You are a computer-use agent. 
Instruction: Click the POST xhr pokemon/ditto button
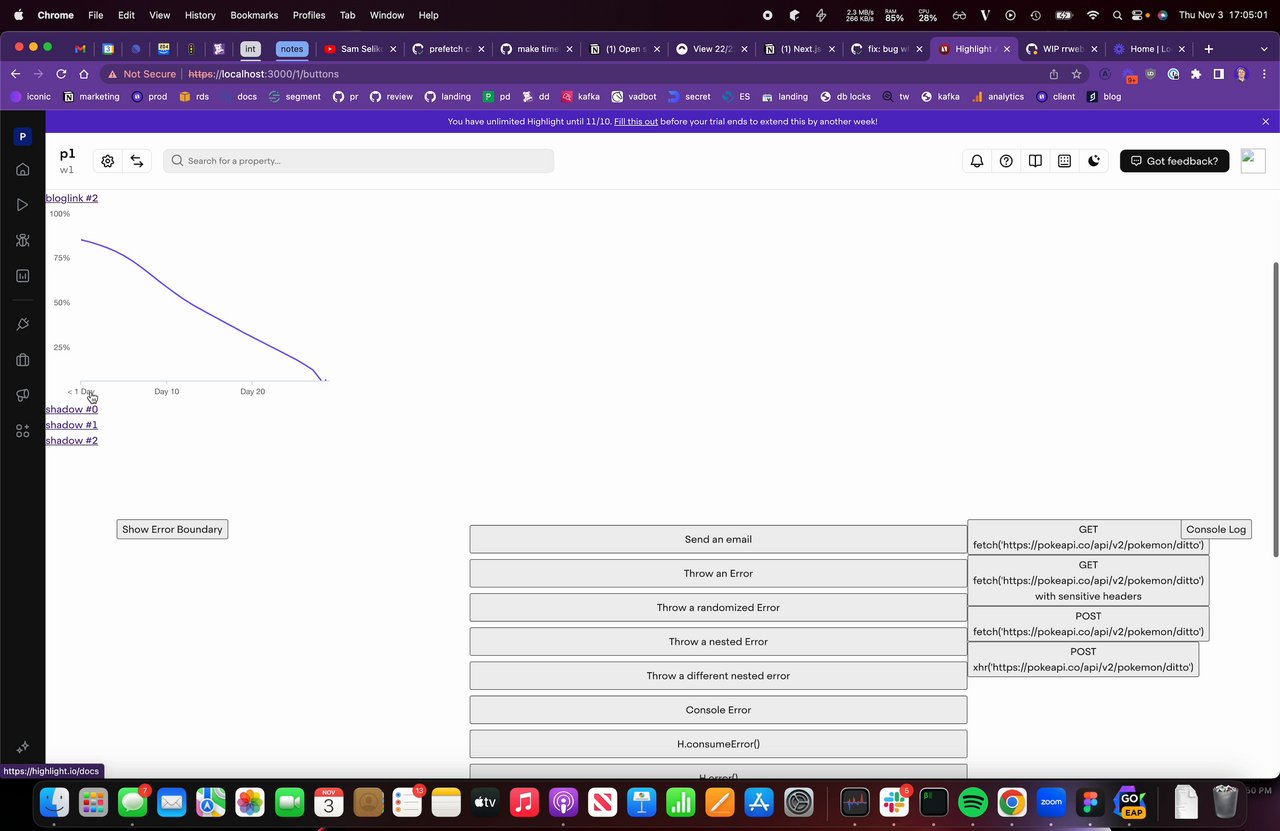[x=1083, y=659]
